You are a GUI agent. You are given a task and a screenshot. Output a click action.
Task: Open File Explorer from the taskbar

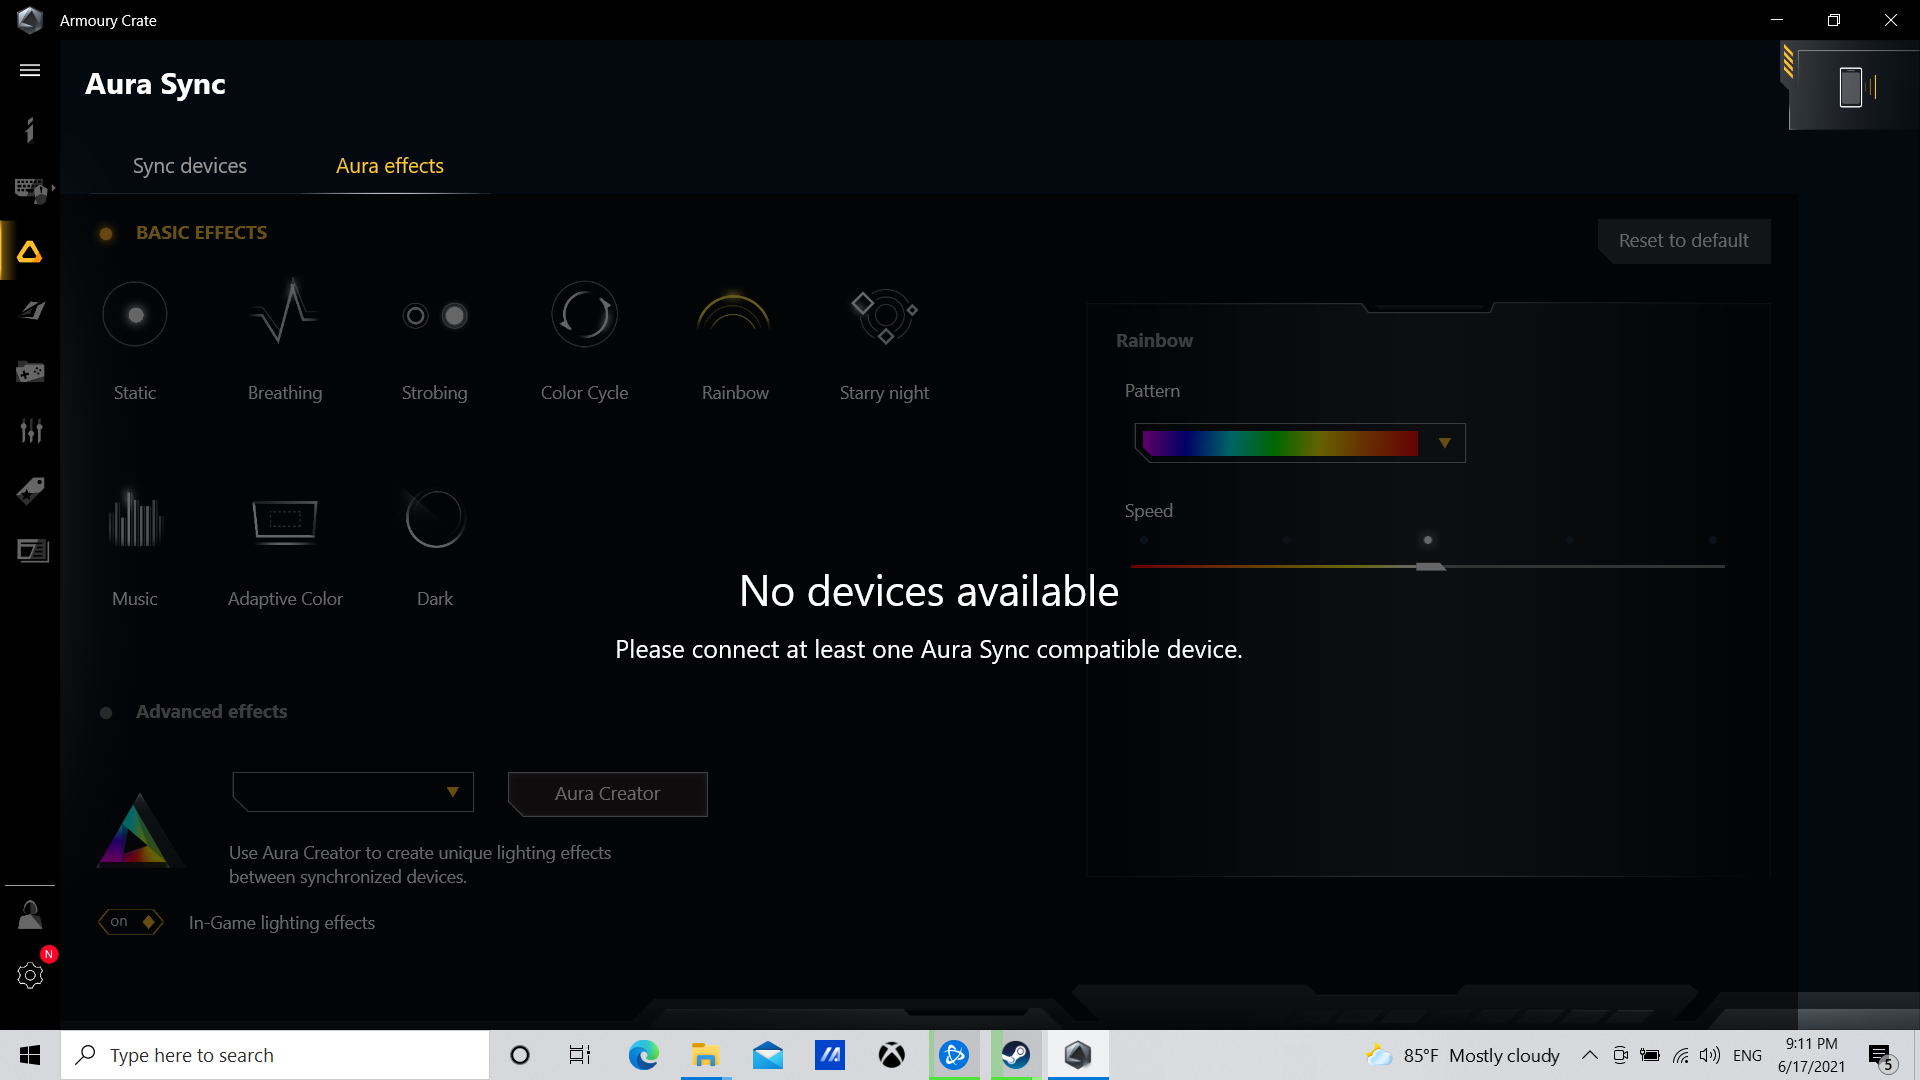pyautogui.click(x=705, y=1055)
